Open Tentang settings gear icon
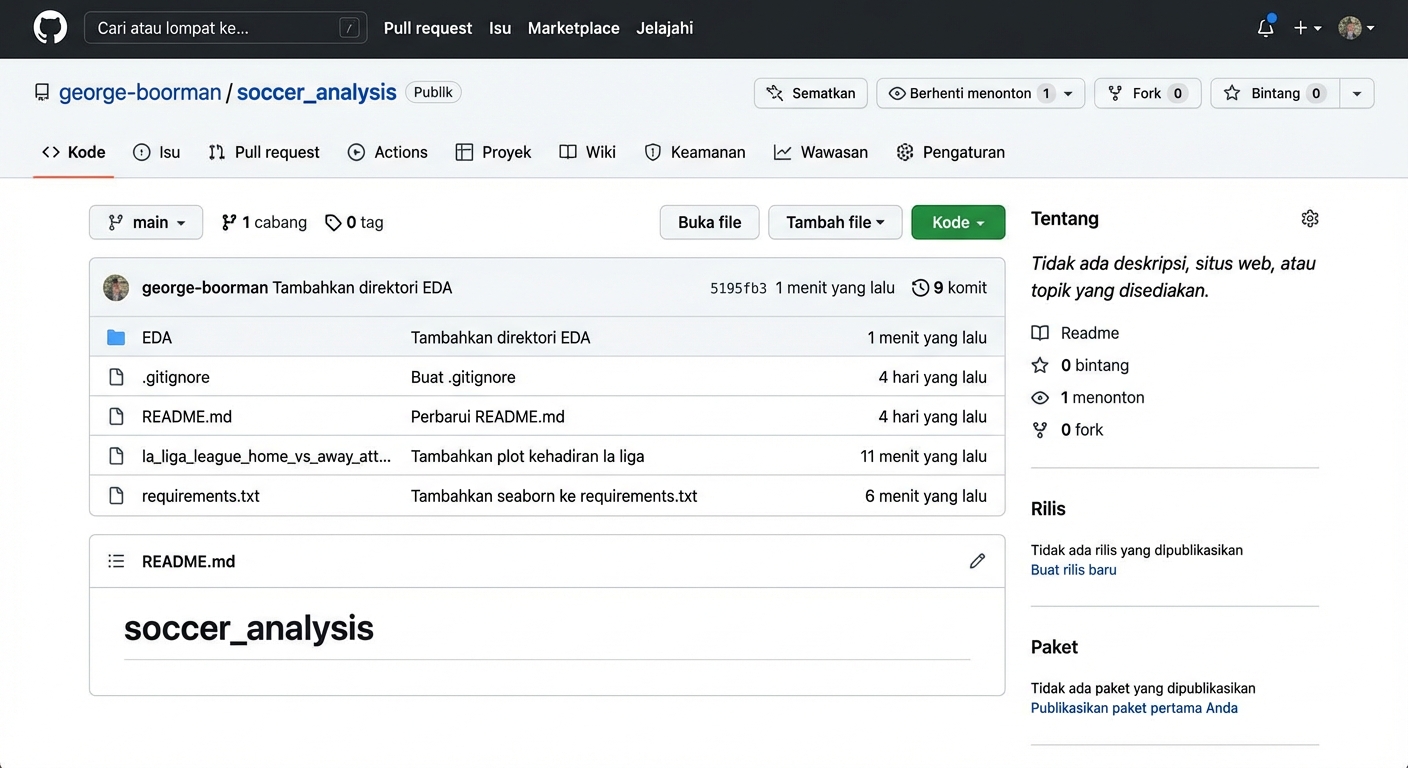 coord(1310,218)
